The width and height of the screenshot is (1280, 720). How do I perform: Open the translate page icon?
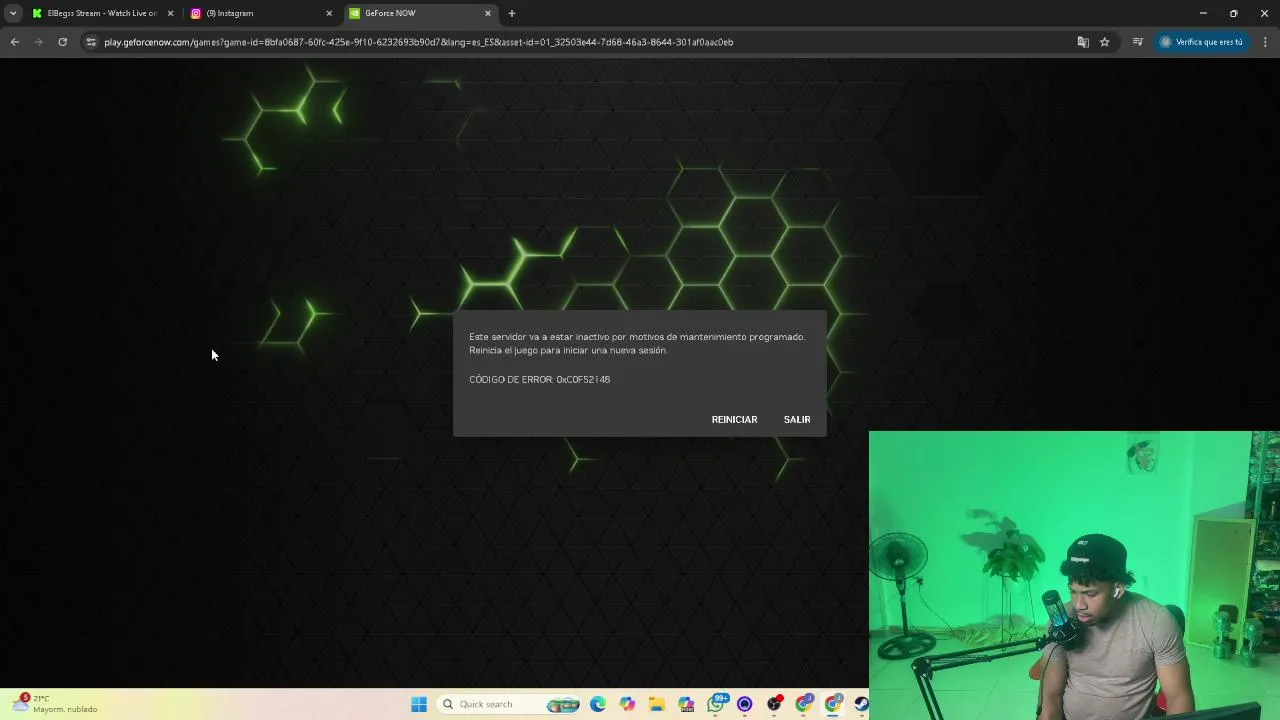pyautogui.click(x=1083, y=42)
